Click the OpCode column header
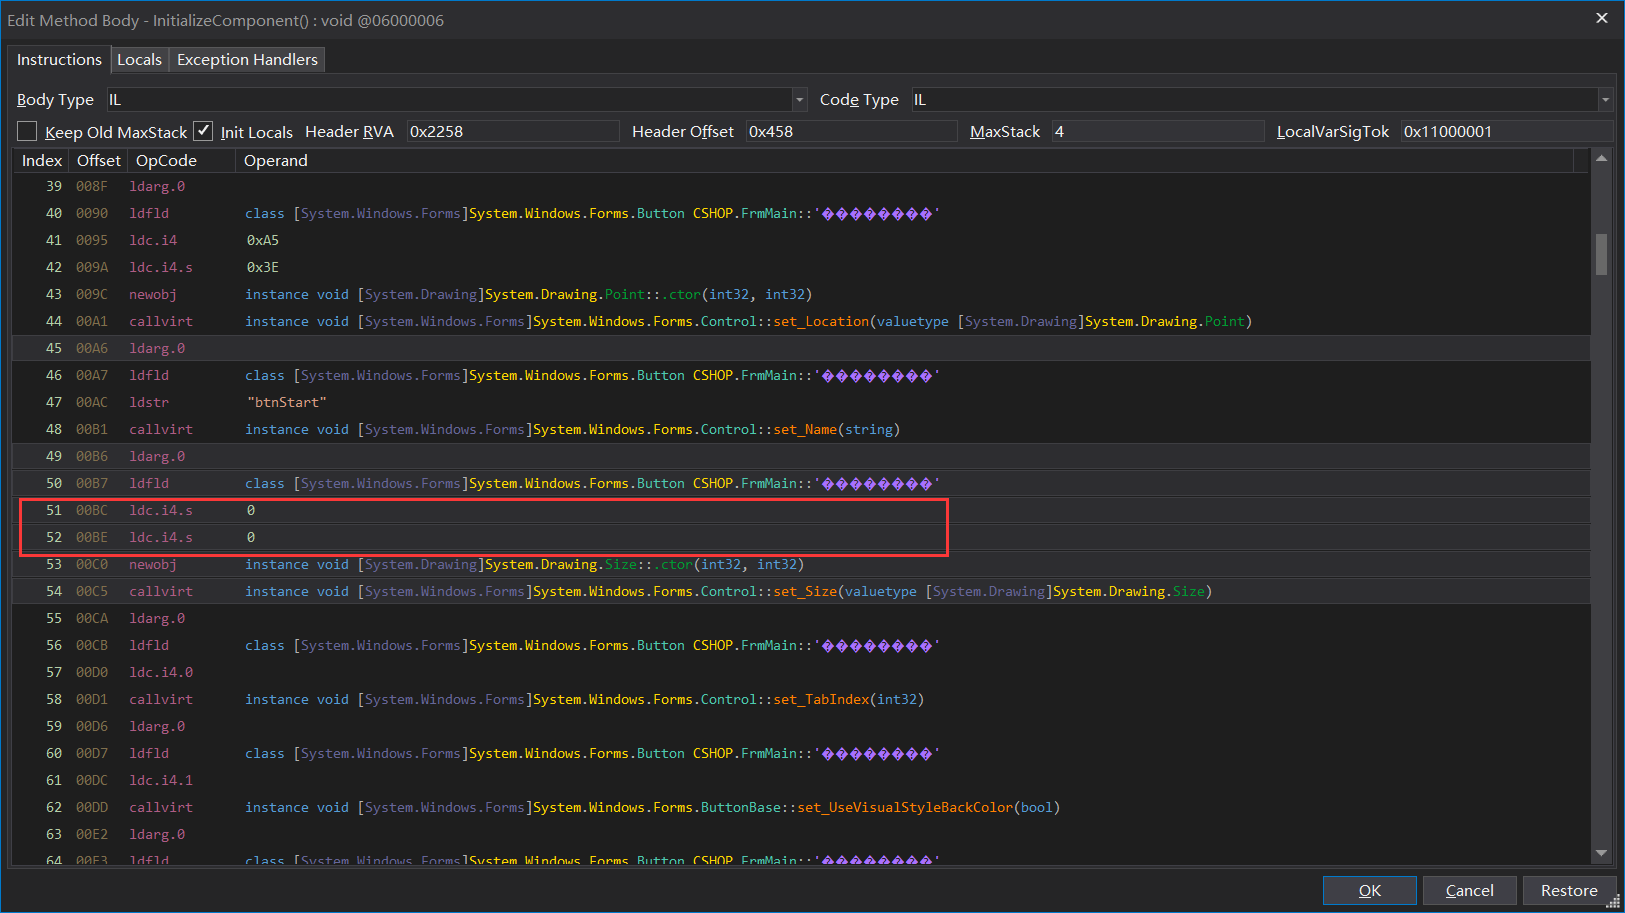The width and height of the screenshot is (1625, 913). [166, 161]
